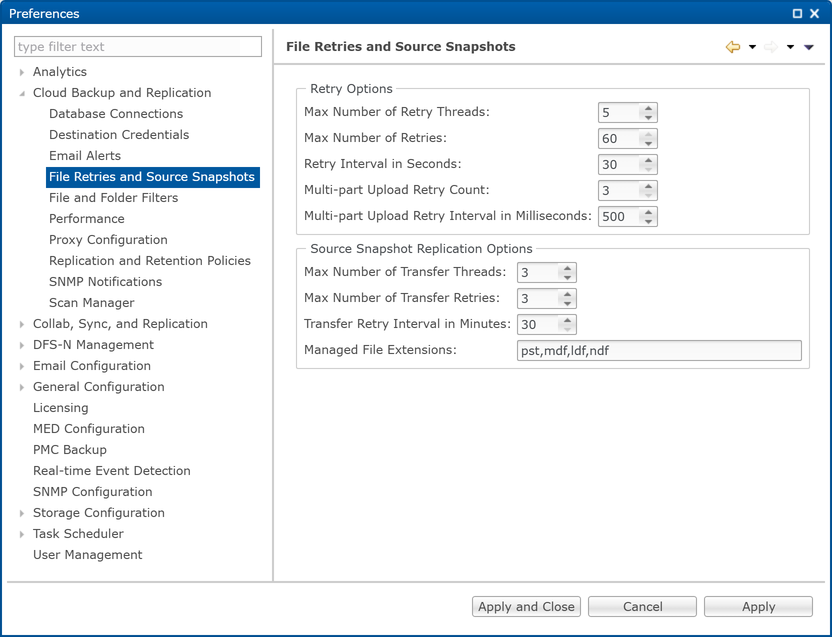832x637 pixels.
Task: Click the Transfer Retry Interval in Minutes field
Action: pos(538,324)
